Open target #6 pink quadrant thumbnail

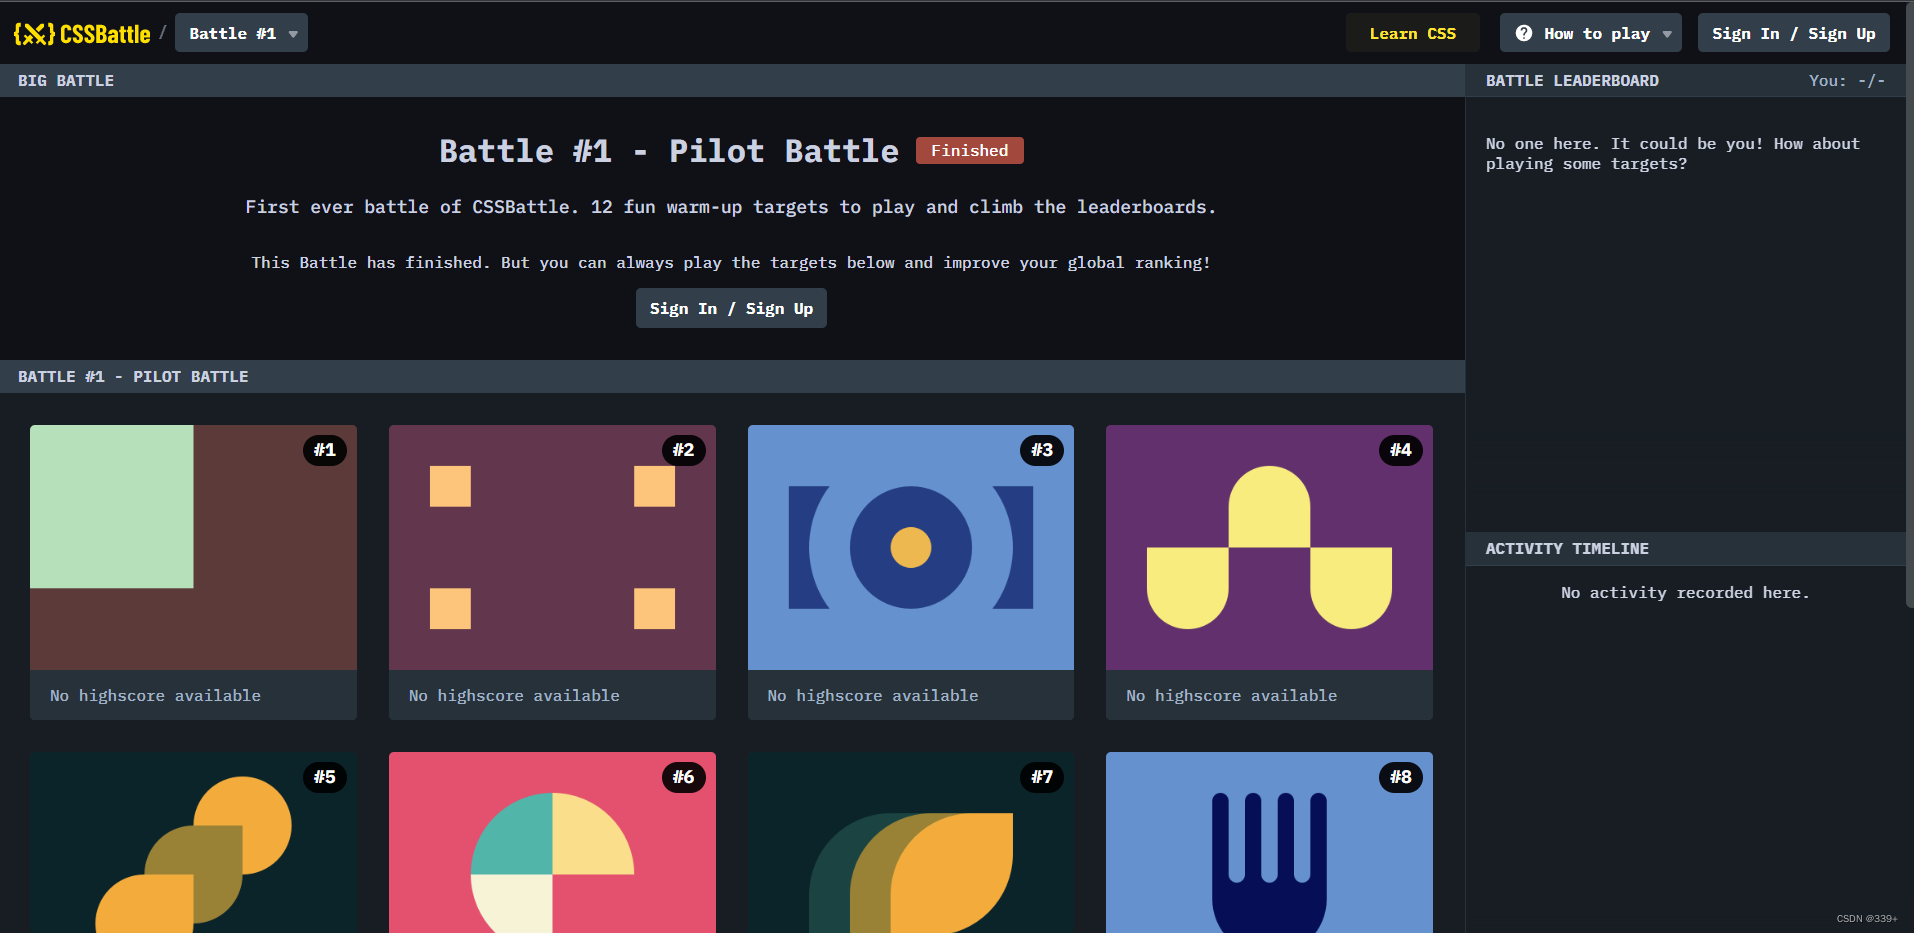(x=552, y=842)
